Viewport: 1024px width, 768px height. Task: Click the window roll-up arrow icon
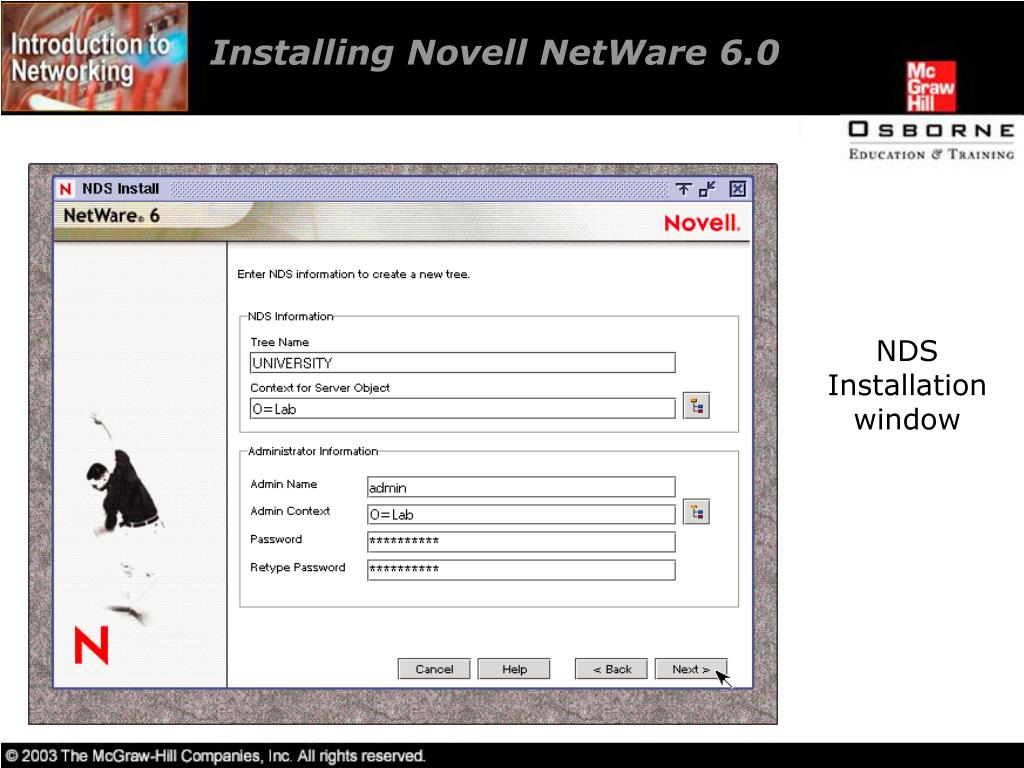(683, 189)
